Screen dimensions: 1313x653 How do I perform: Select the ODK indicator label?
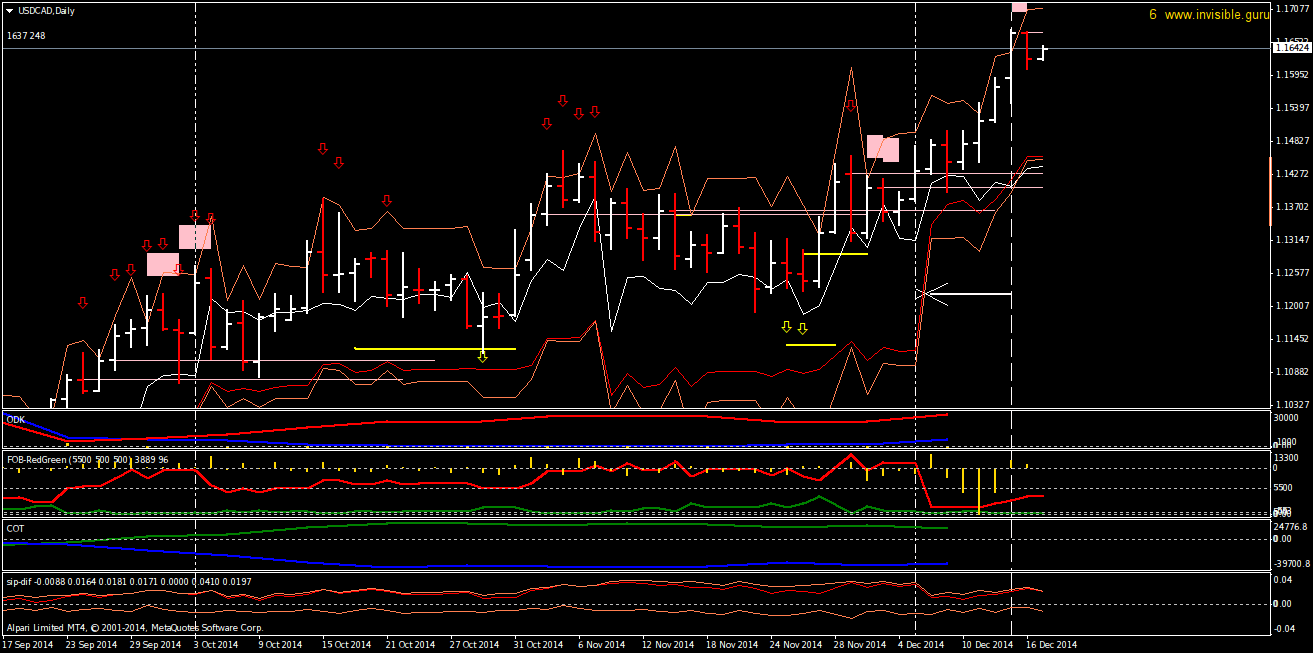(15, 420)
